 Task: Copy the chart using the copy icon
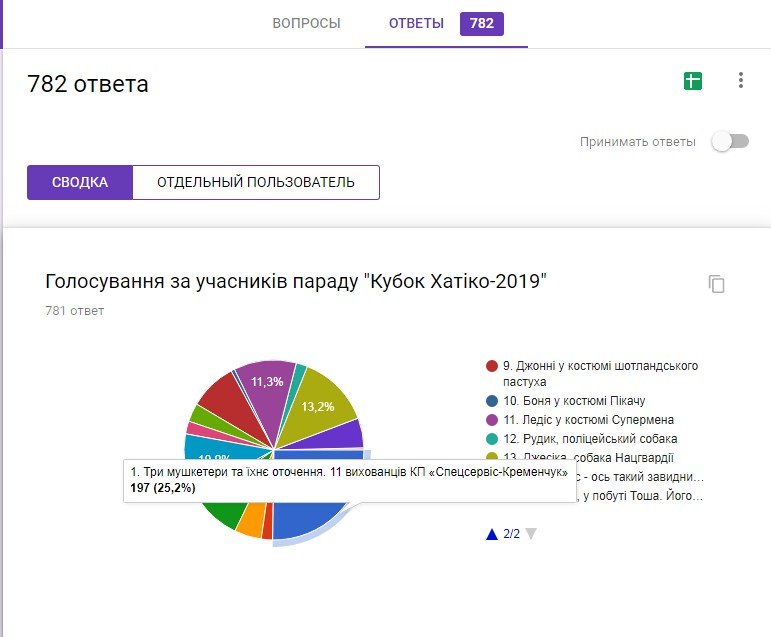716,285
